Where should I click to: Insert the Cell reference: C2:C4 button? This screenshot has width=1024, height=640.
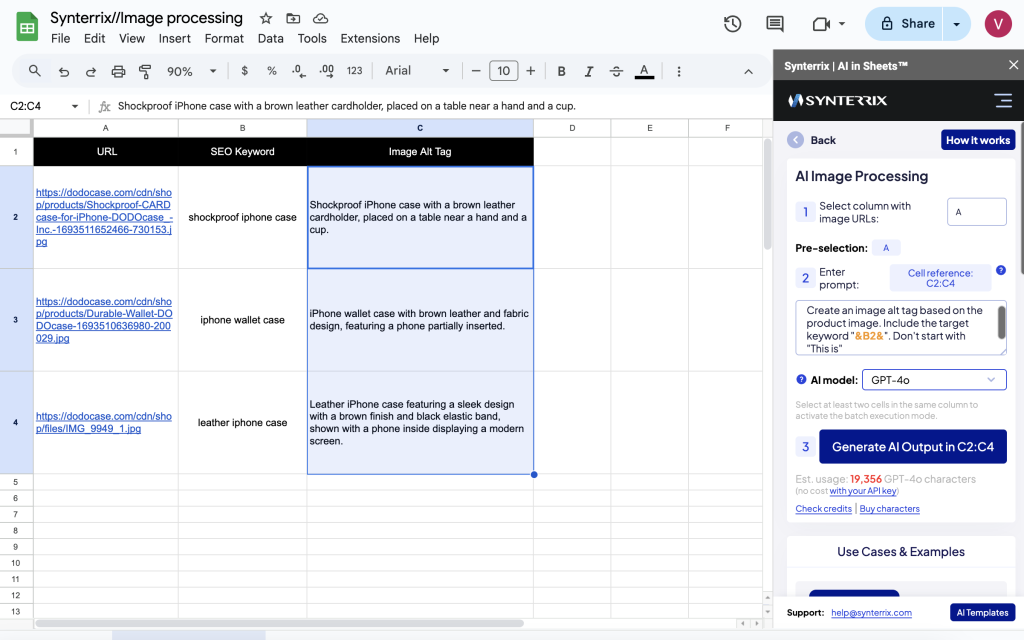click(940, 278)
